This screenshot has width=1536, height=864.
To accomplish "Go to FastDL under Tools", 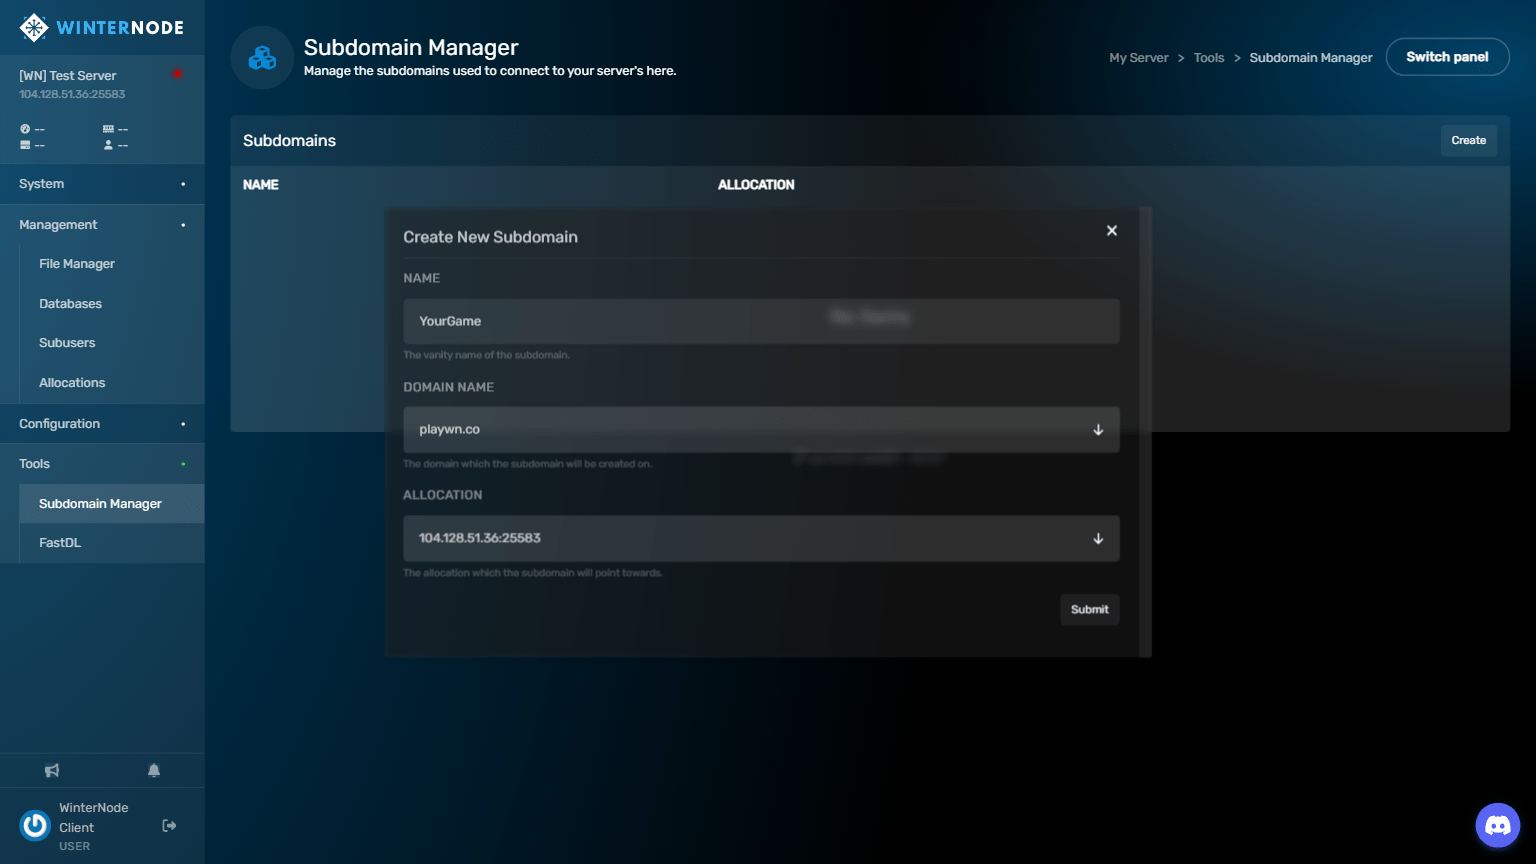I will point(60,543).
